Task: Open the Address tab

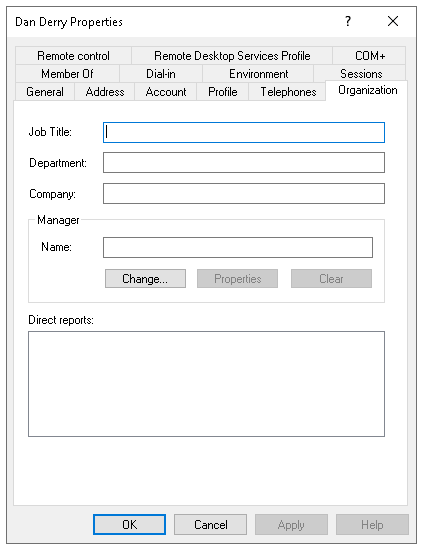Action: coord(105,92)
